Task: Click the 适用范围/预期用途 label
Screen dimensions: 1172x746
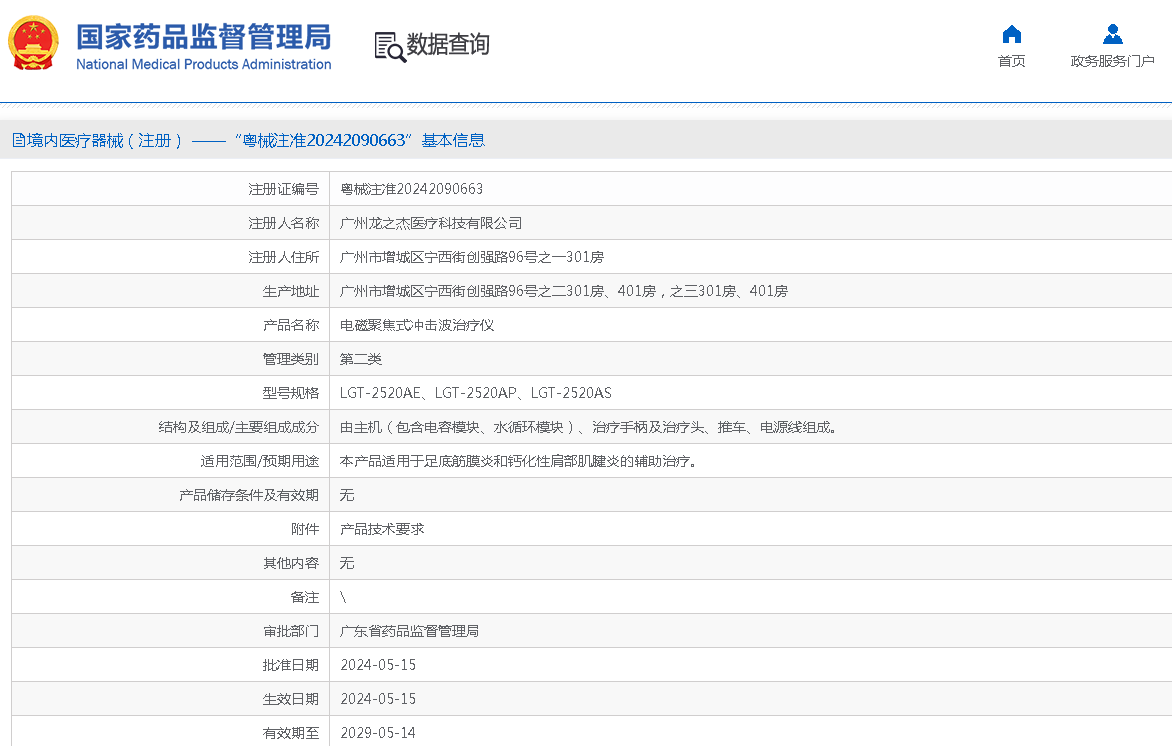Action: [259, 461]
